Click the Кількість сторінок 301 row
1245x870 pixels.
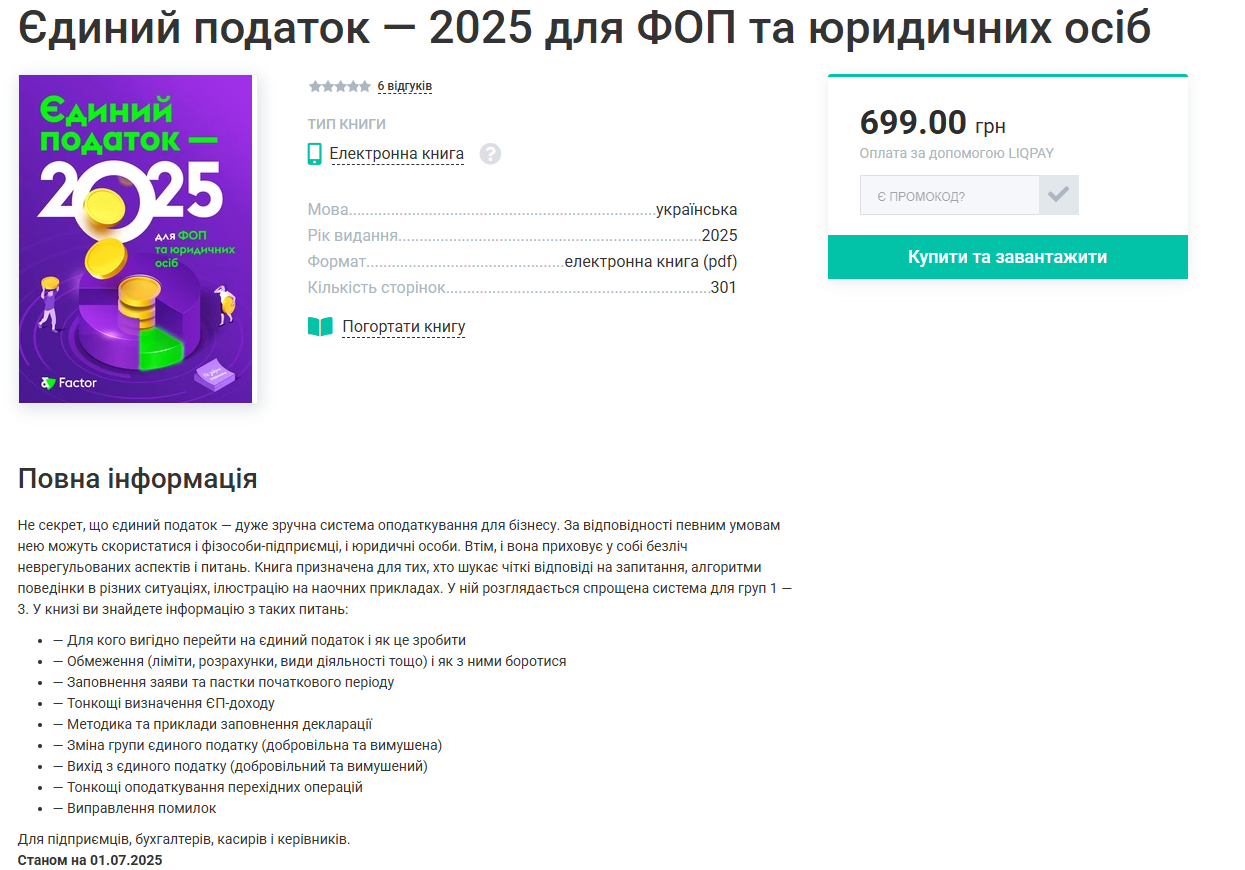pos(522,288)
